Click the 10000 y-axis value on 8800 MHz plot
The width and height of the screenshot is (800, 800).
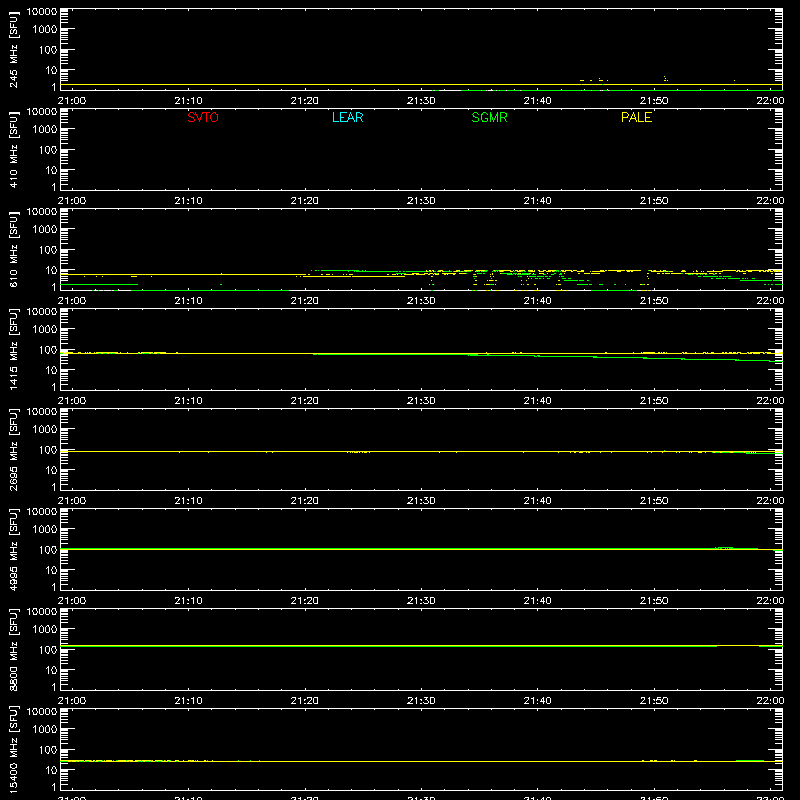pyautogui.click(x=42, y=612)
